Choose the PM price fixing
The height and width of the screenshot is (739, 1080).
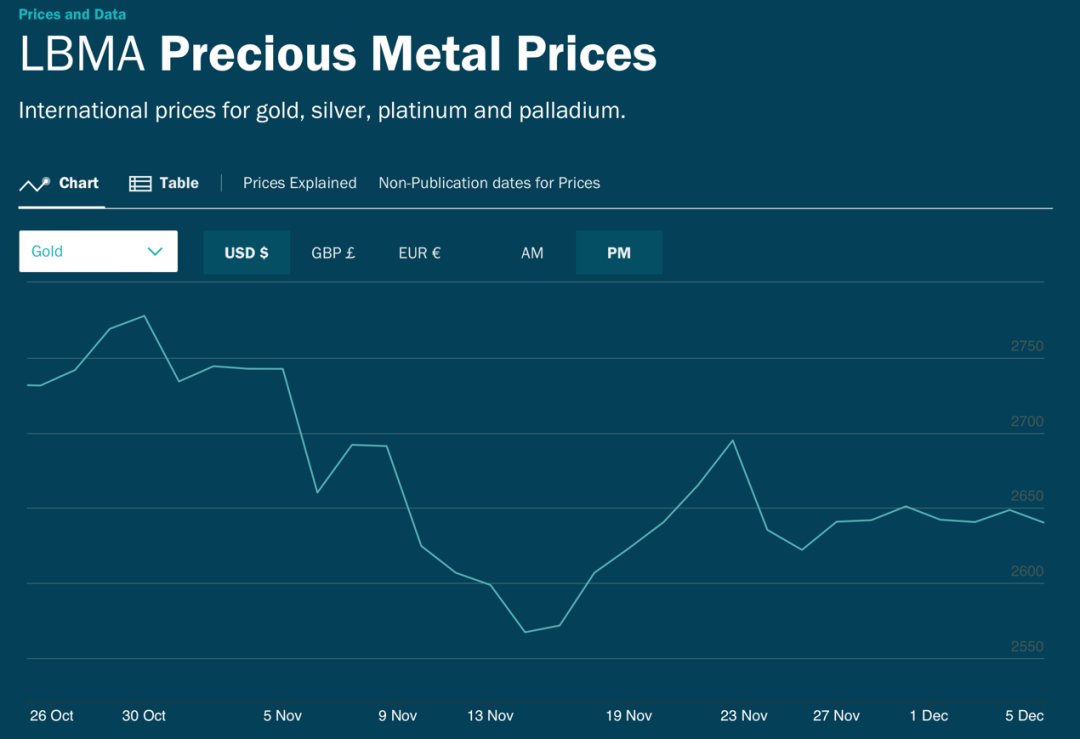click(x=619, y=253)
